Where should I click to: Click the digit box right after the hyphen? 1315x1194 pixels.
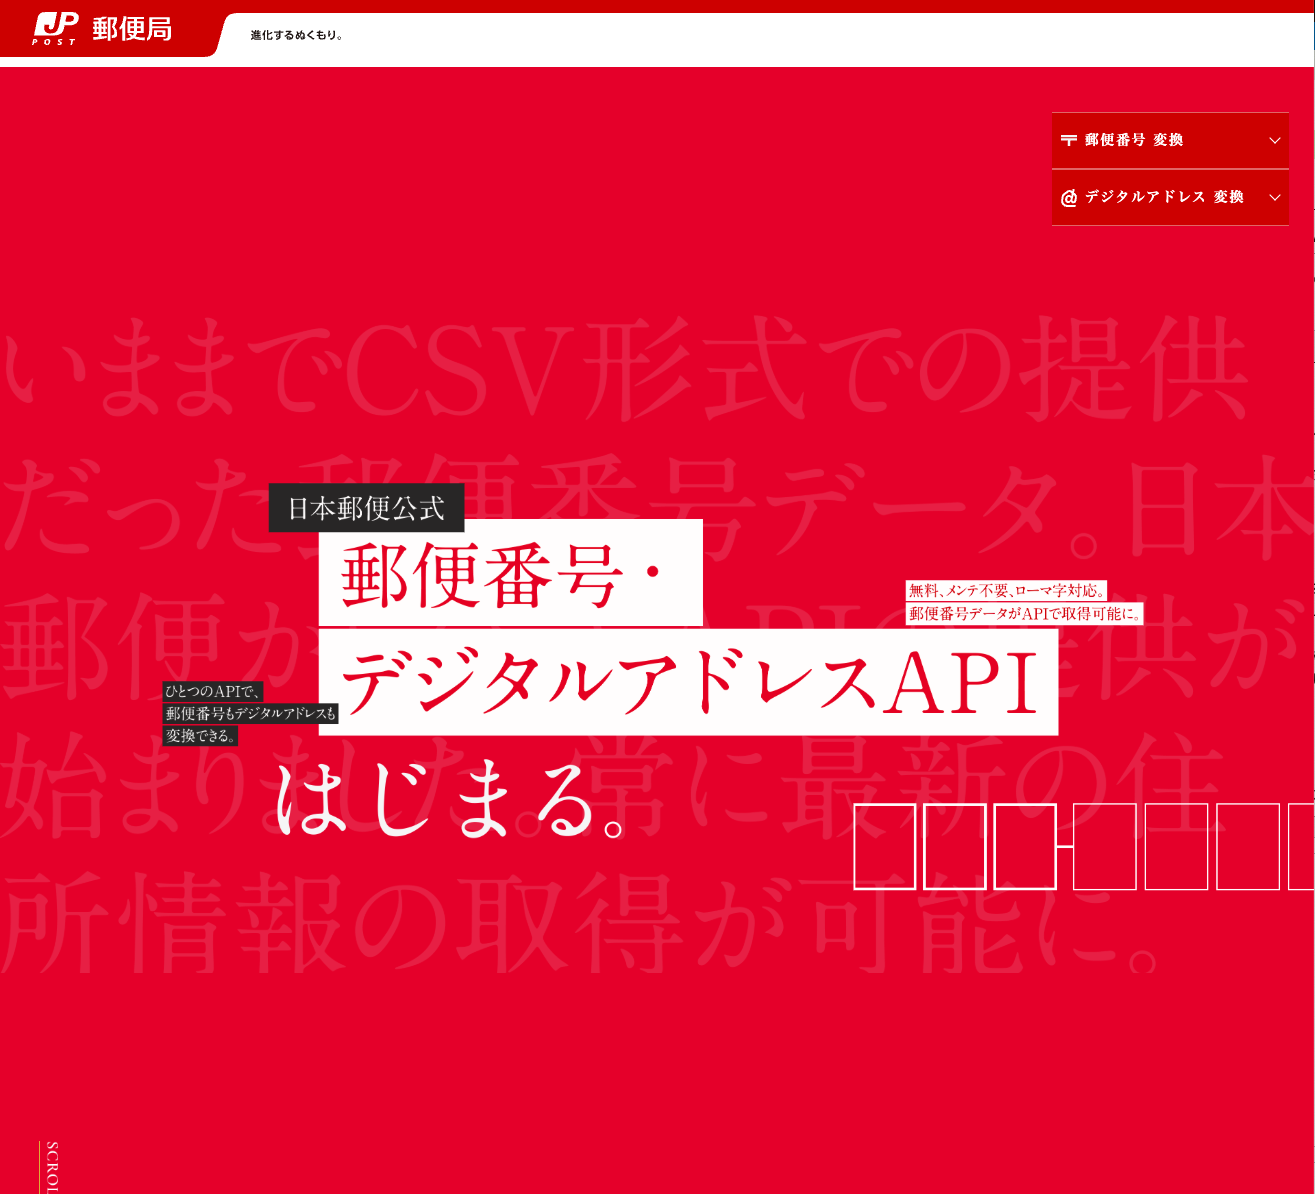[x=1104, y=846]
